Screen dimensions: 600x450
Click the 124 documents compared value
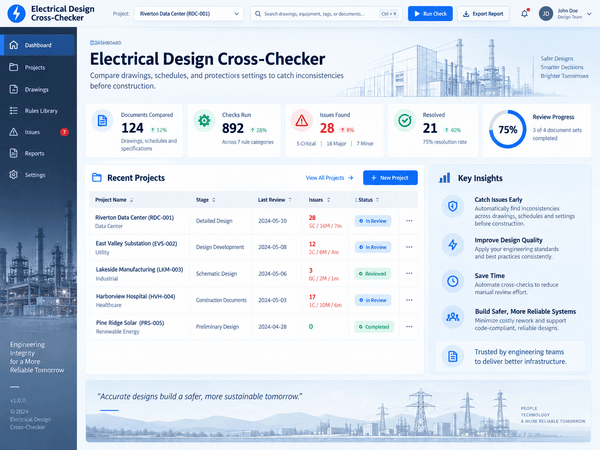[x=132, y=128]
